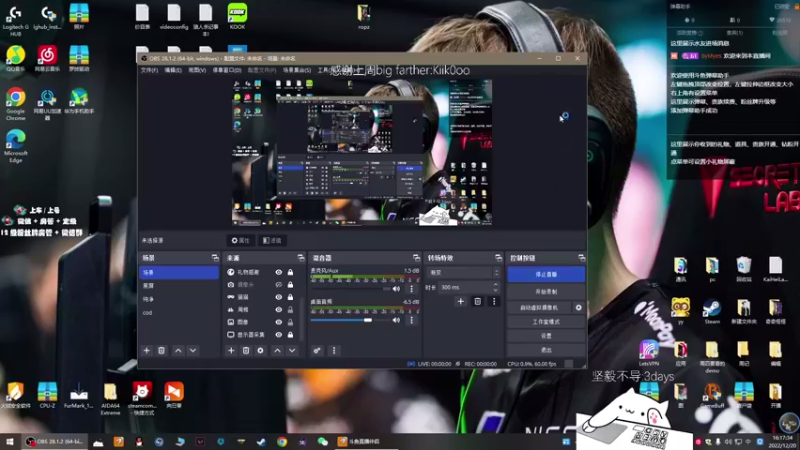
Task: Open the transition three-dot properties menu
Action: (493, 302)
